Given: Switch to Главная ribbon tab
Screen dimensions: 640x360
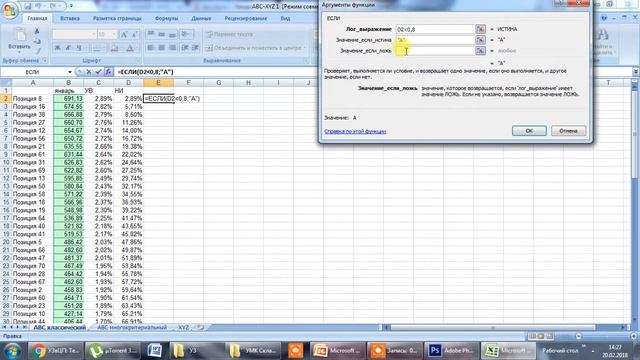Looking at the screenshot, I should pos(37,18).
